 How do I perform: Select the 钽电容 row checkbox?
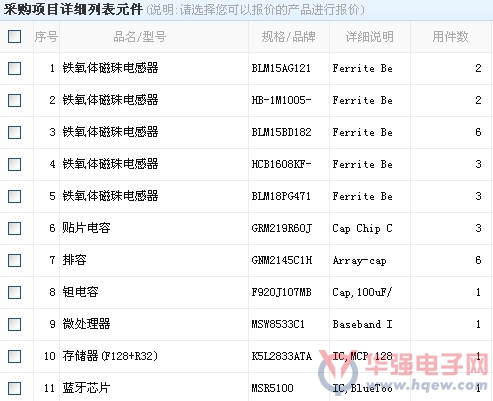[15, 292]
